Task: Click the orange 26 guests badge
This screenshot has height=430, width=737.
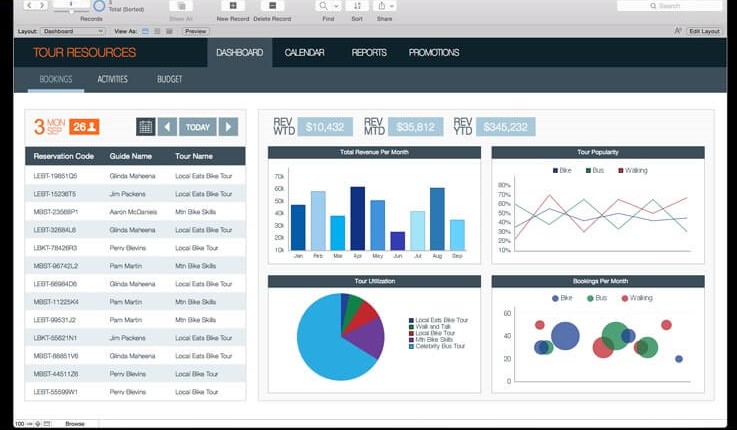Action: [84, 127]
